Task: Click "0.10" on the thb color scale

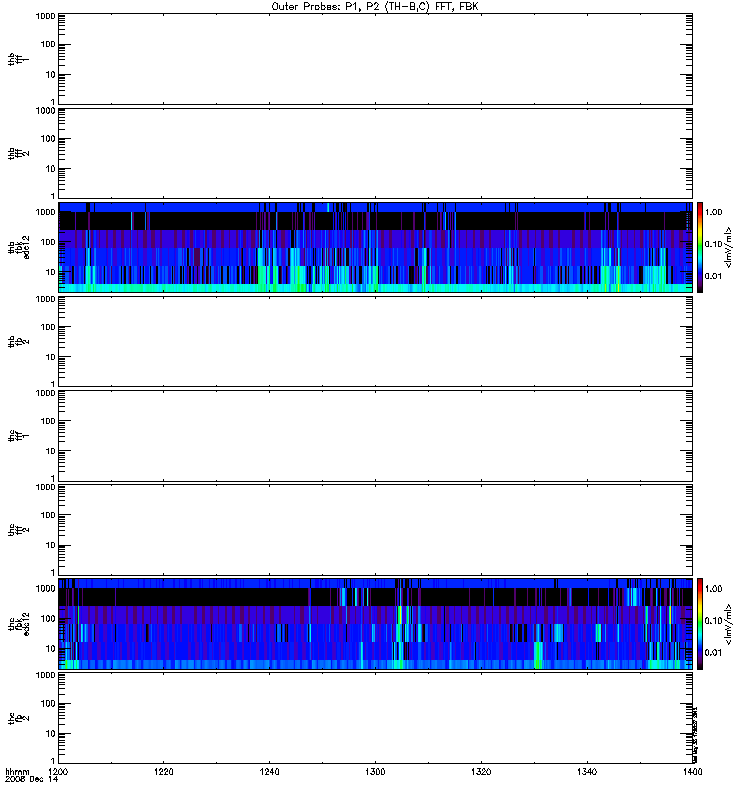Action: point(713,244)
